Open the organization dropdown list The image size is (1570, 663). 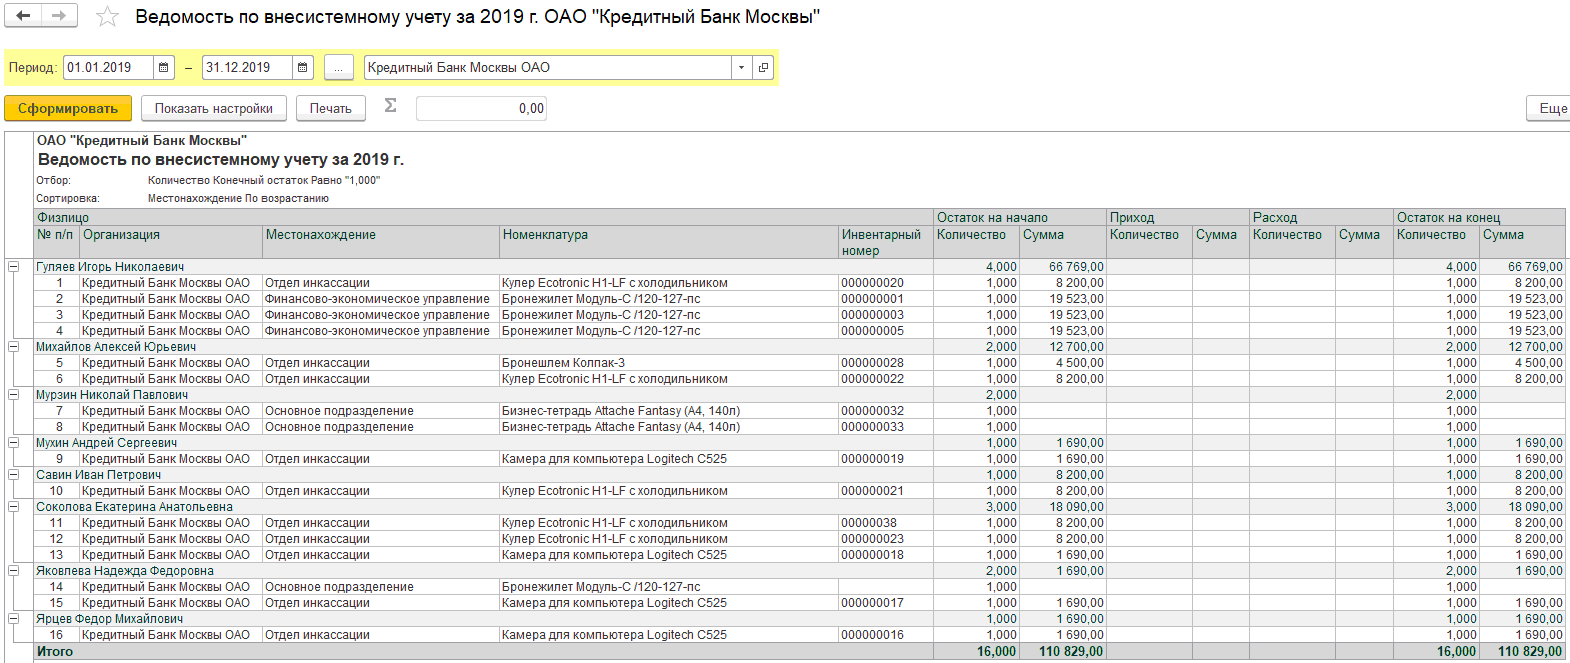click(x=741, y=68)
